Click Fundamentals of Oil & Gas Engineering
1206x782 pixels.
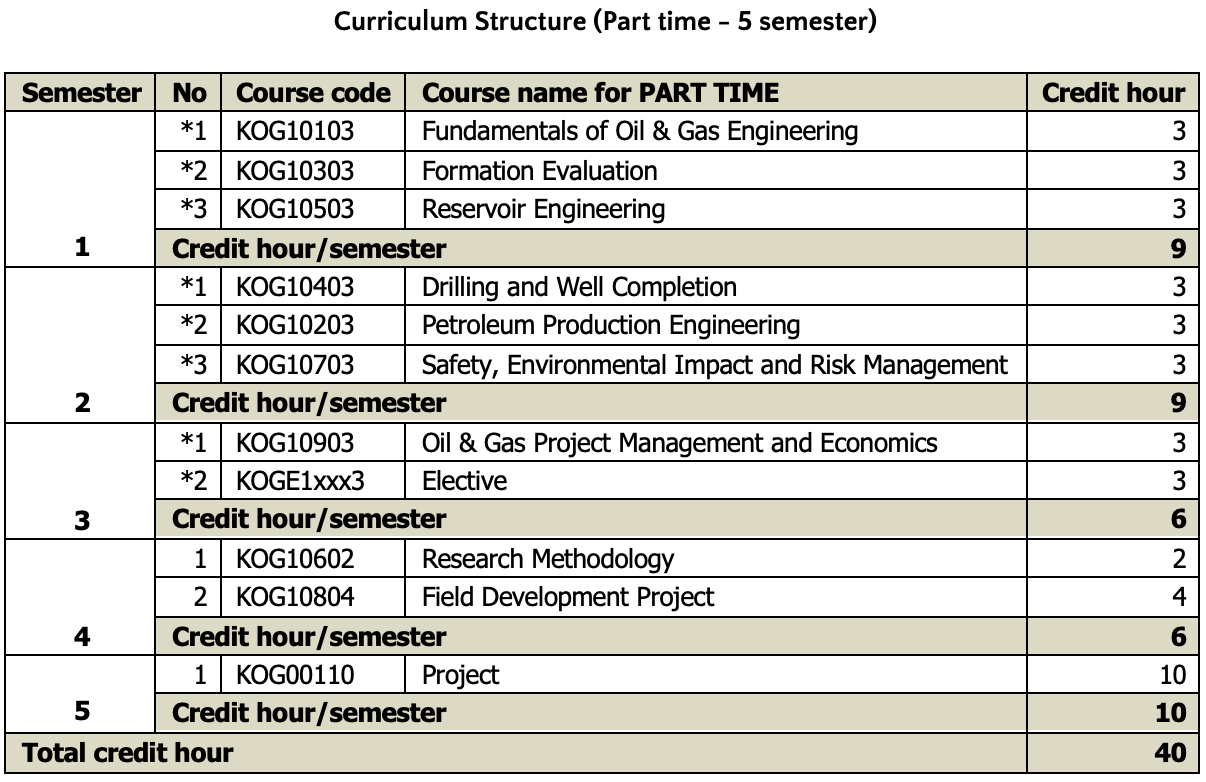(640, 132)
